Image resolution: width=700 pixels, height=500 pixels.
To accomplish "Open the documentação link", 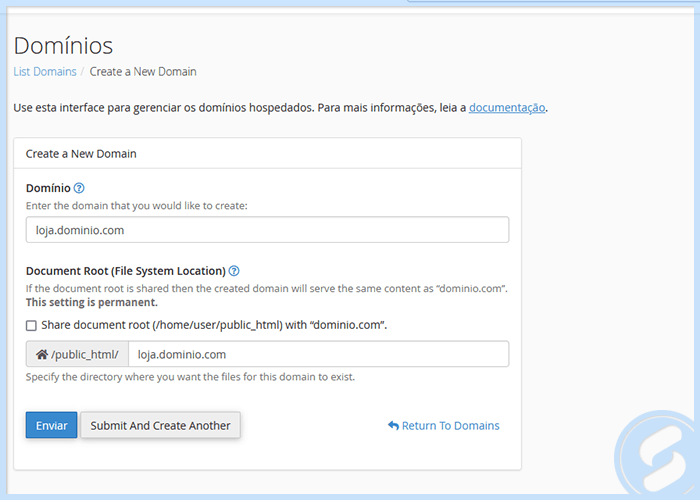I will pyautogui.click(x=507, y=108).
